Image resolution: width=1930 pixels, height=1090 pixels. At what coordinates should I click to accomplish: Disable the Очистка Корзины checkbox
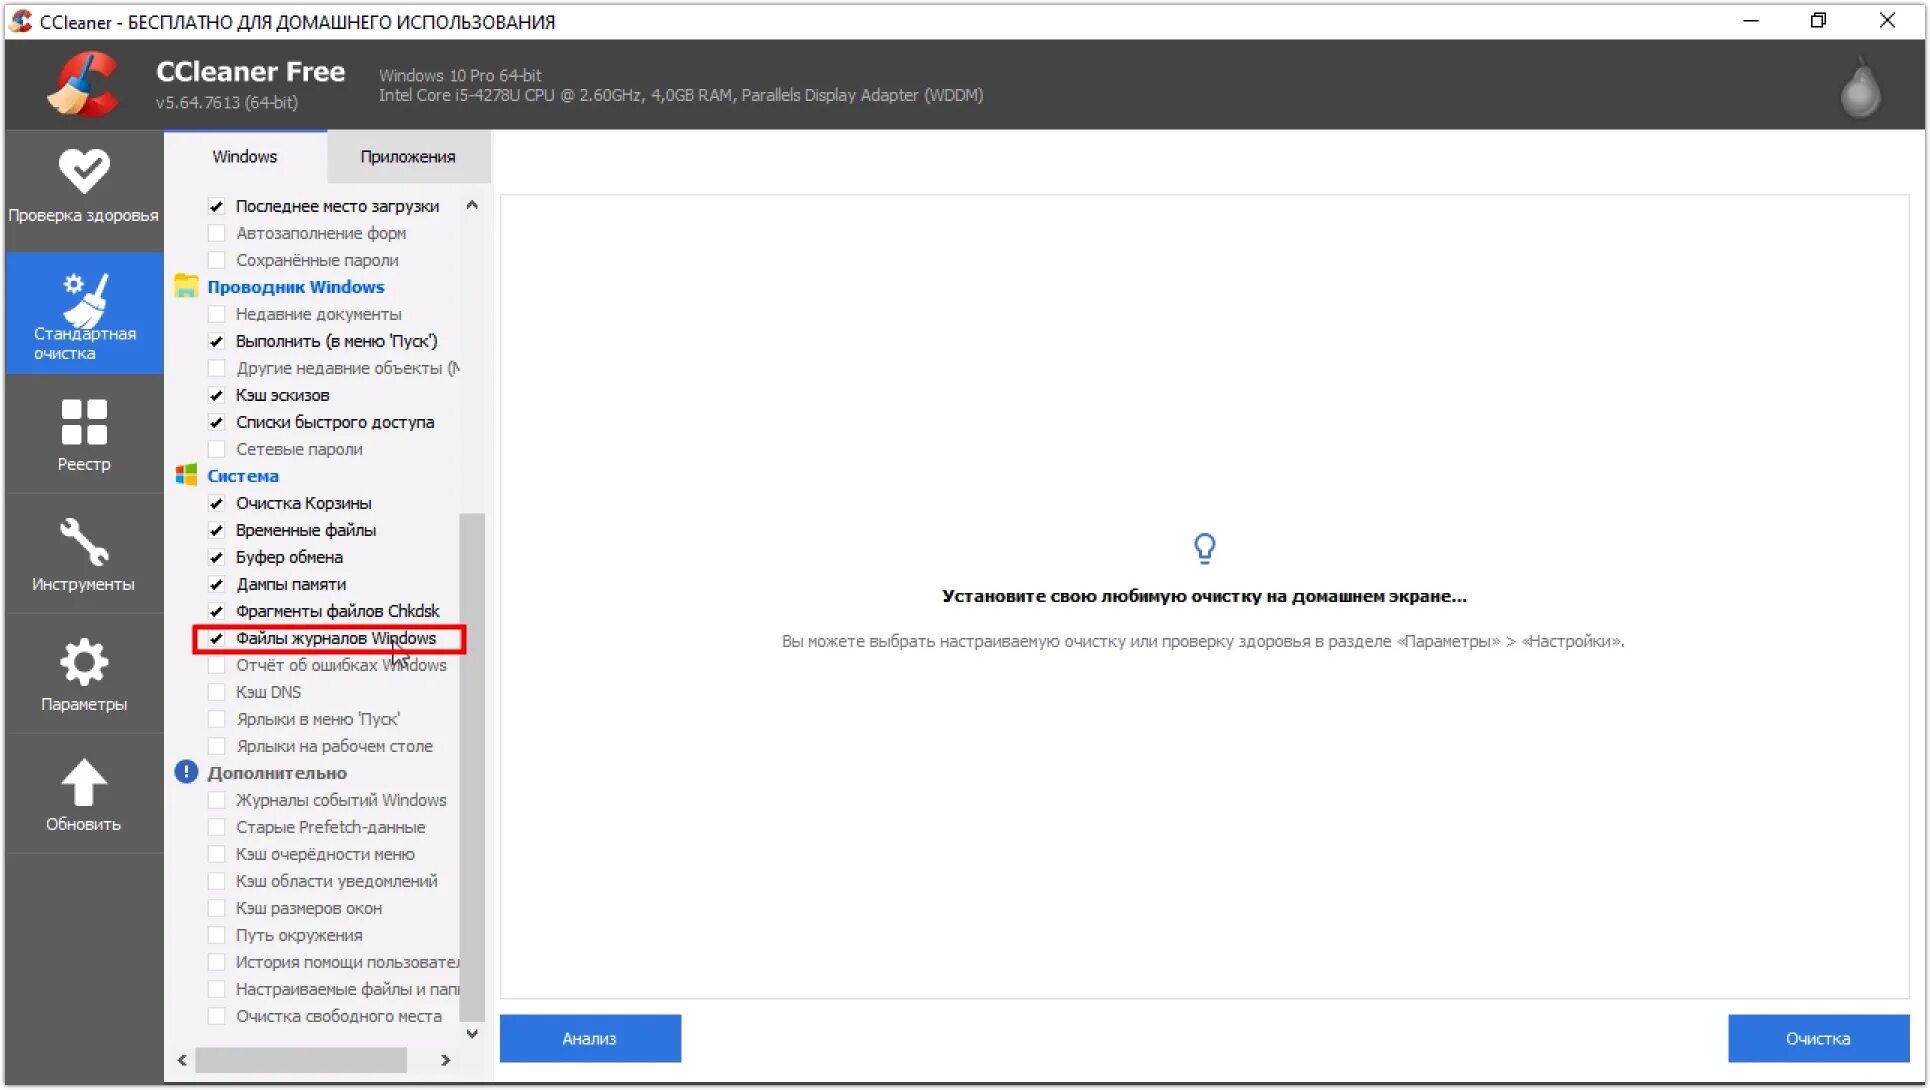[217, 503]
